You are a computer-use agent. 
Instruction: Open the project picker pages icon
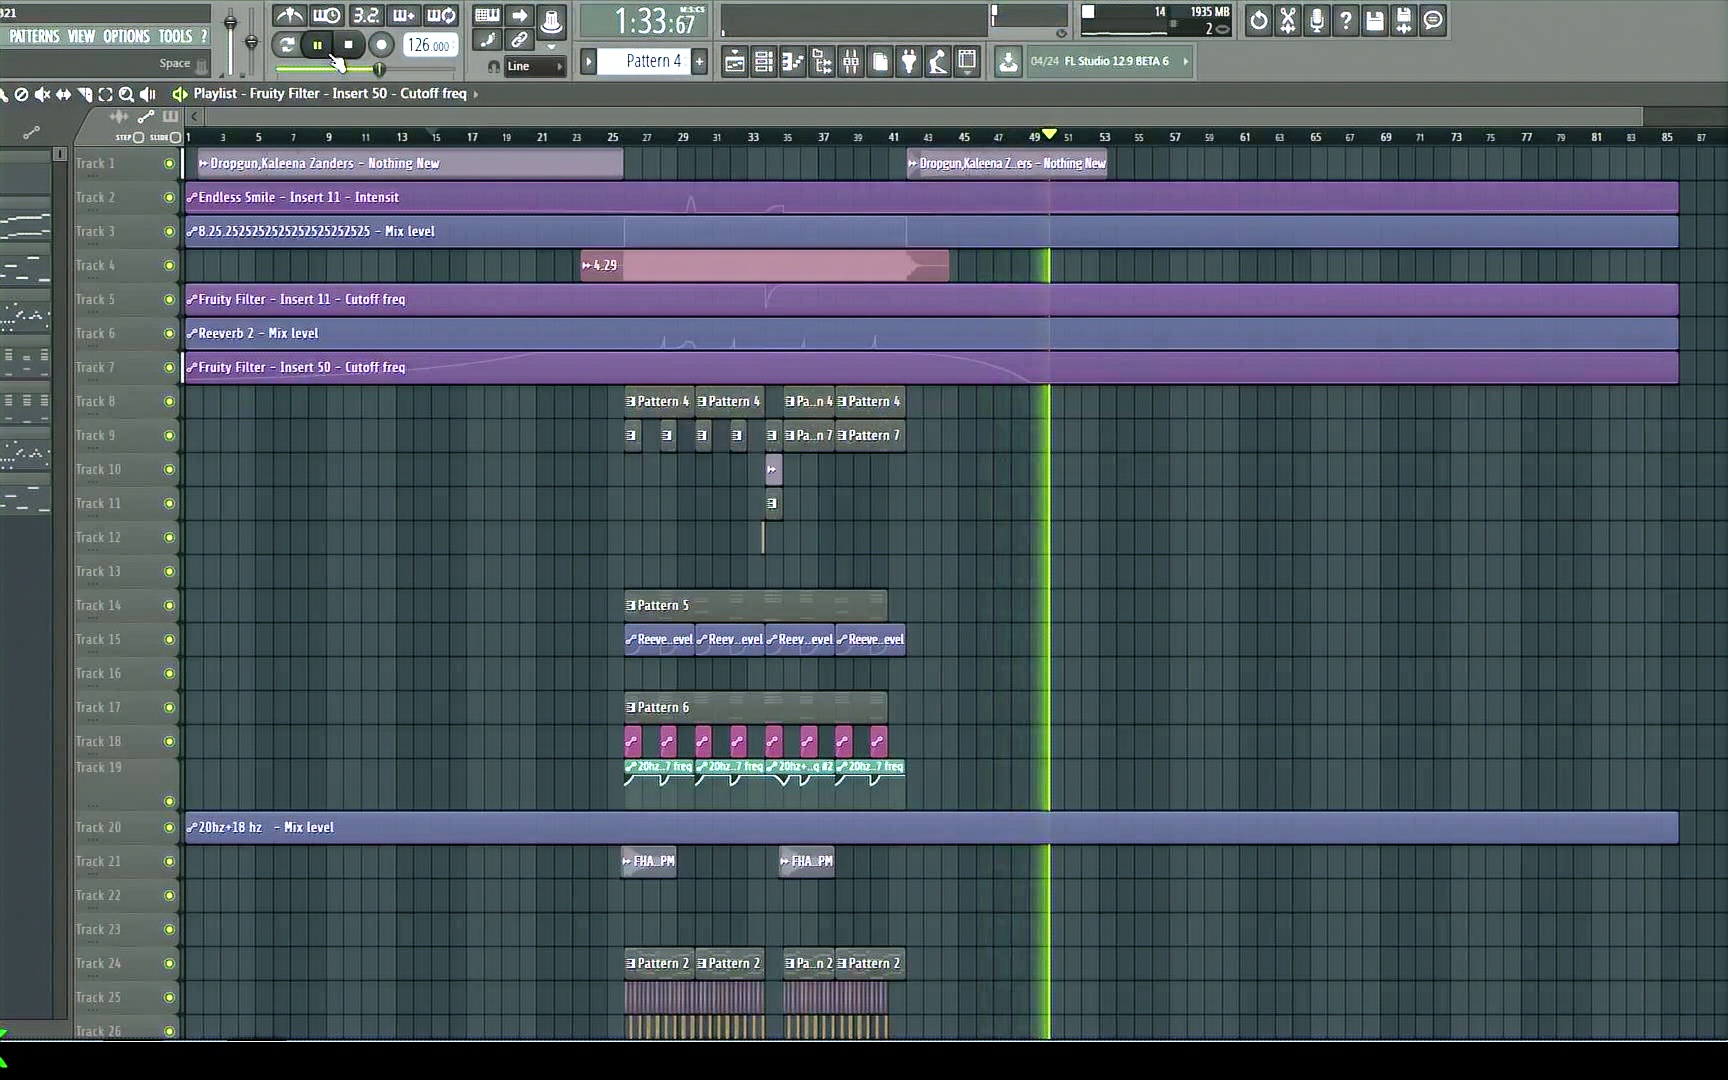[x=880, y=62]
